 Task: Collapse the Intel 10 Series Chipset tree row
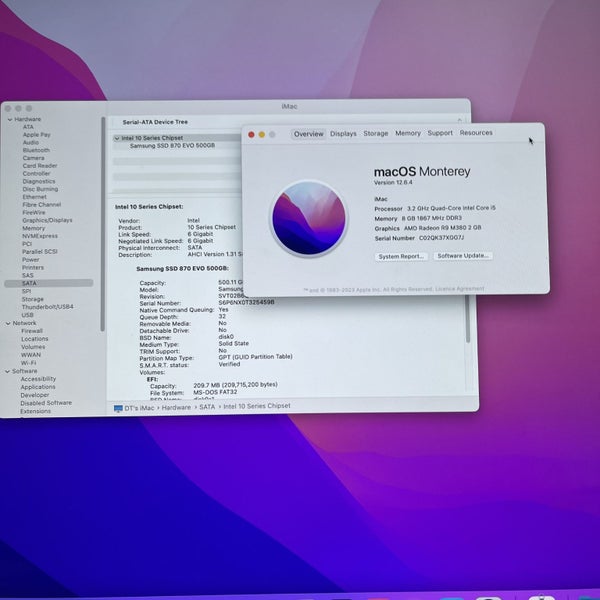point(117,138)
